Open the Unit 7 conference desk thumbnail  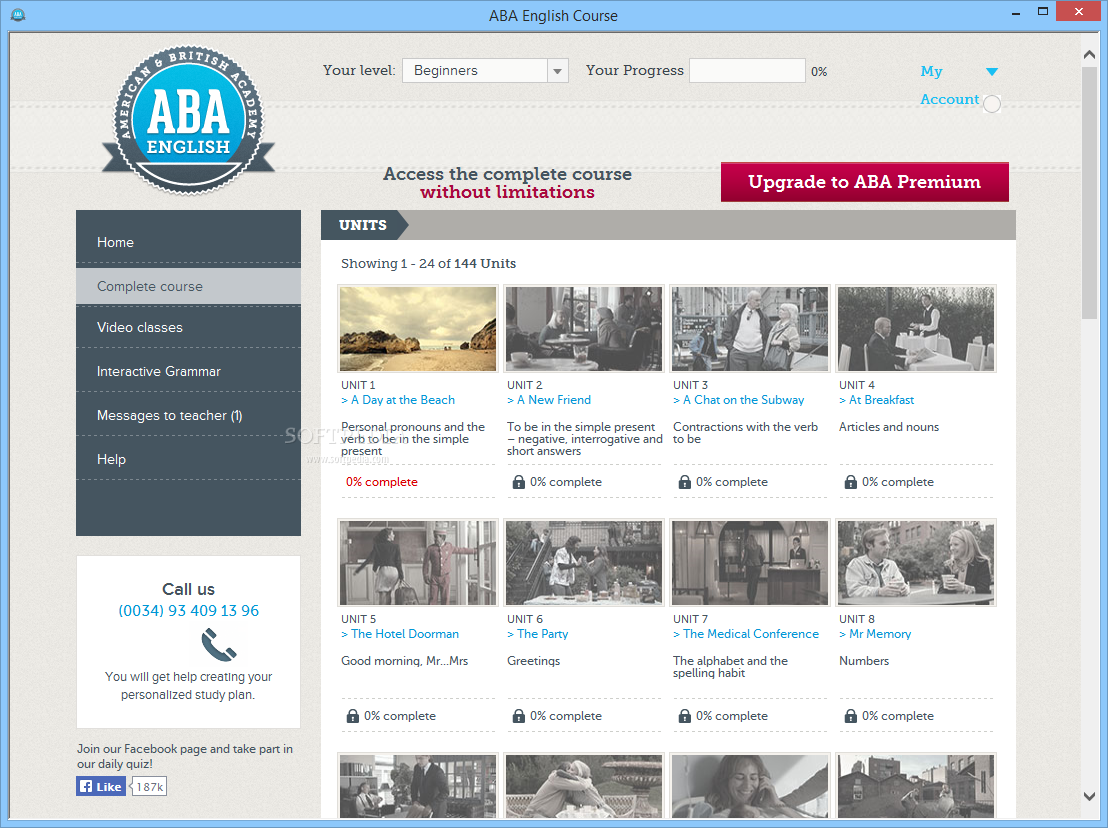click(x=750, y=562)
